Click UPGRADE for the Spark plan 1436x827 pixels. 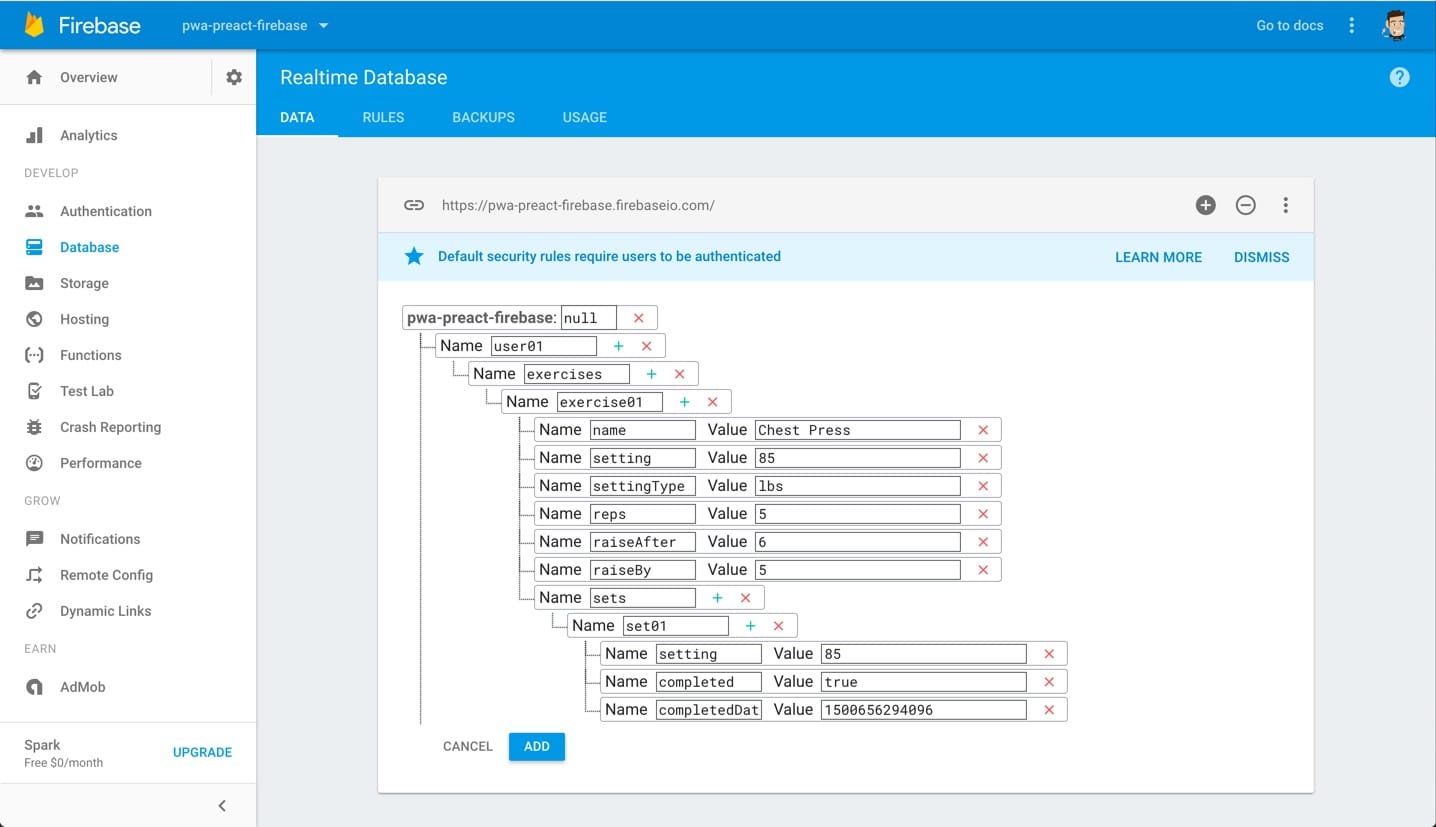tap(202, 752)
